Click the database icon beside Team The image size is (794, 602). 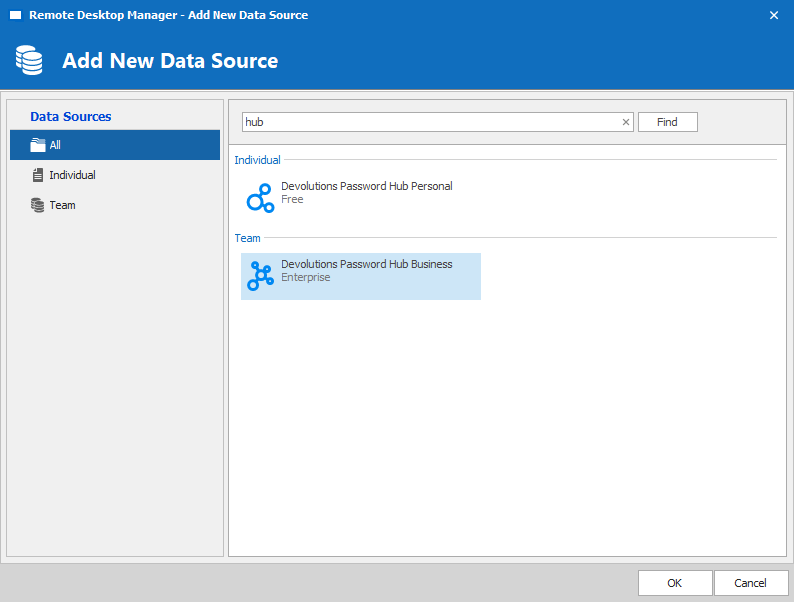(x=38, y=205)
